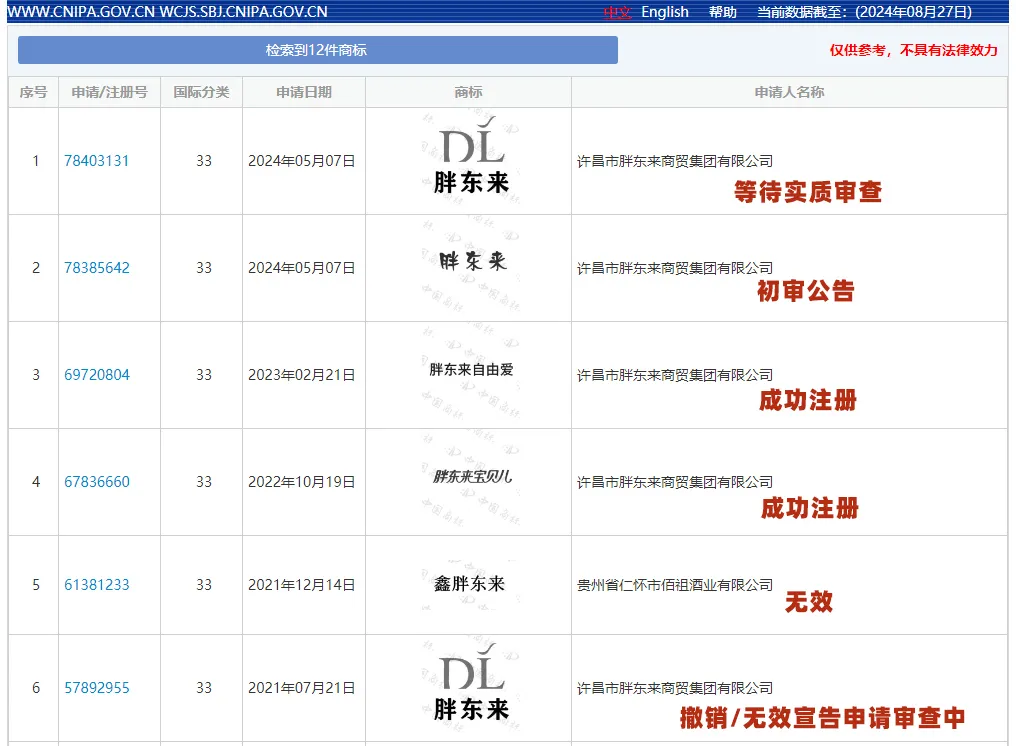Select the application date 2021年12月14日
The width and height of the screenshot is (1016, 746).
point(301,585)
